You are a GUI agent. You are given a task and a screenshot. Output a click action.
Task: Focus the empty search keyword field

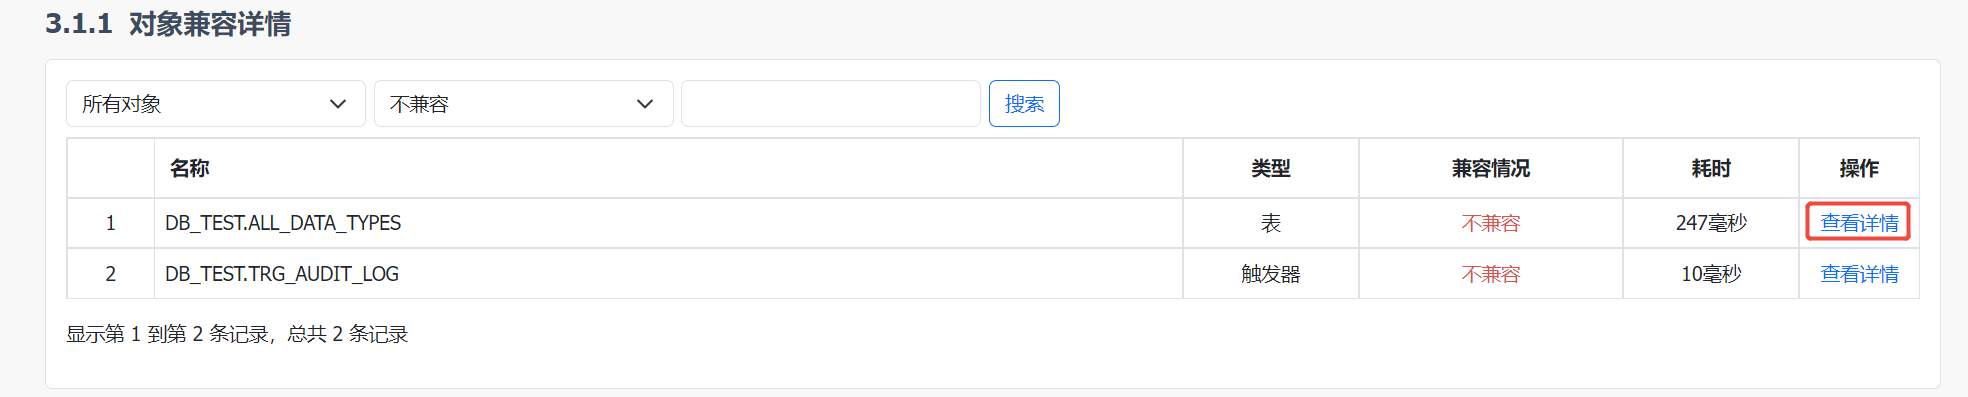(x=830, y=104)
